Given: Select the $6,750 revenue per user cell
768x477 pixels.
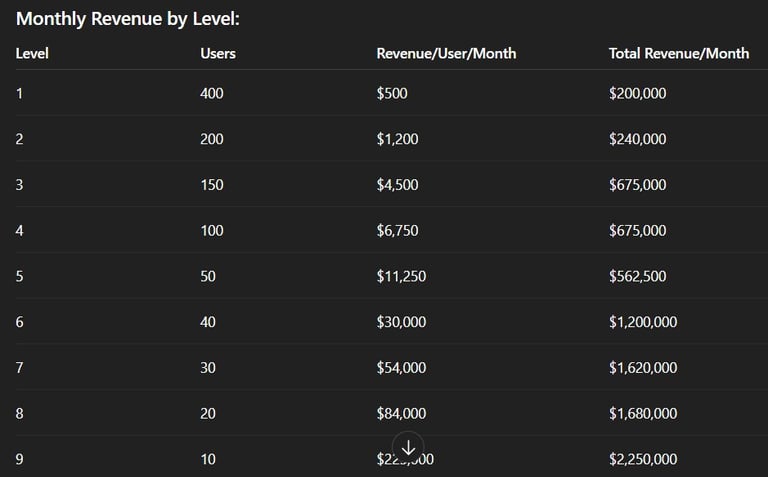Looking at the screenshot, I should click(397, 231).
